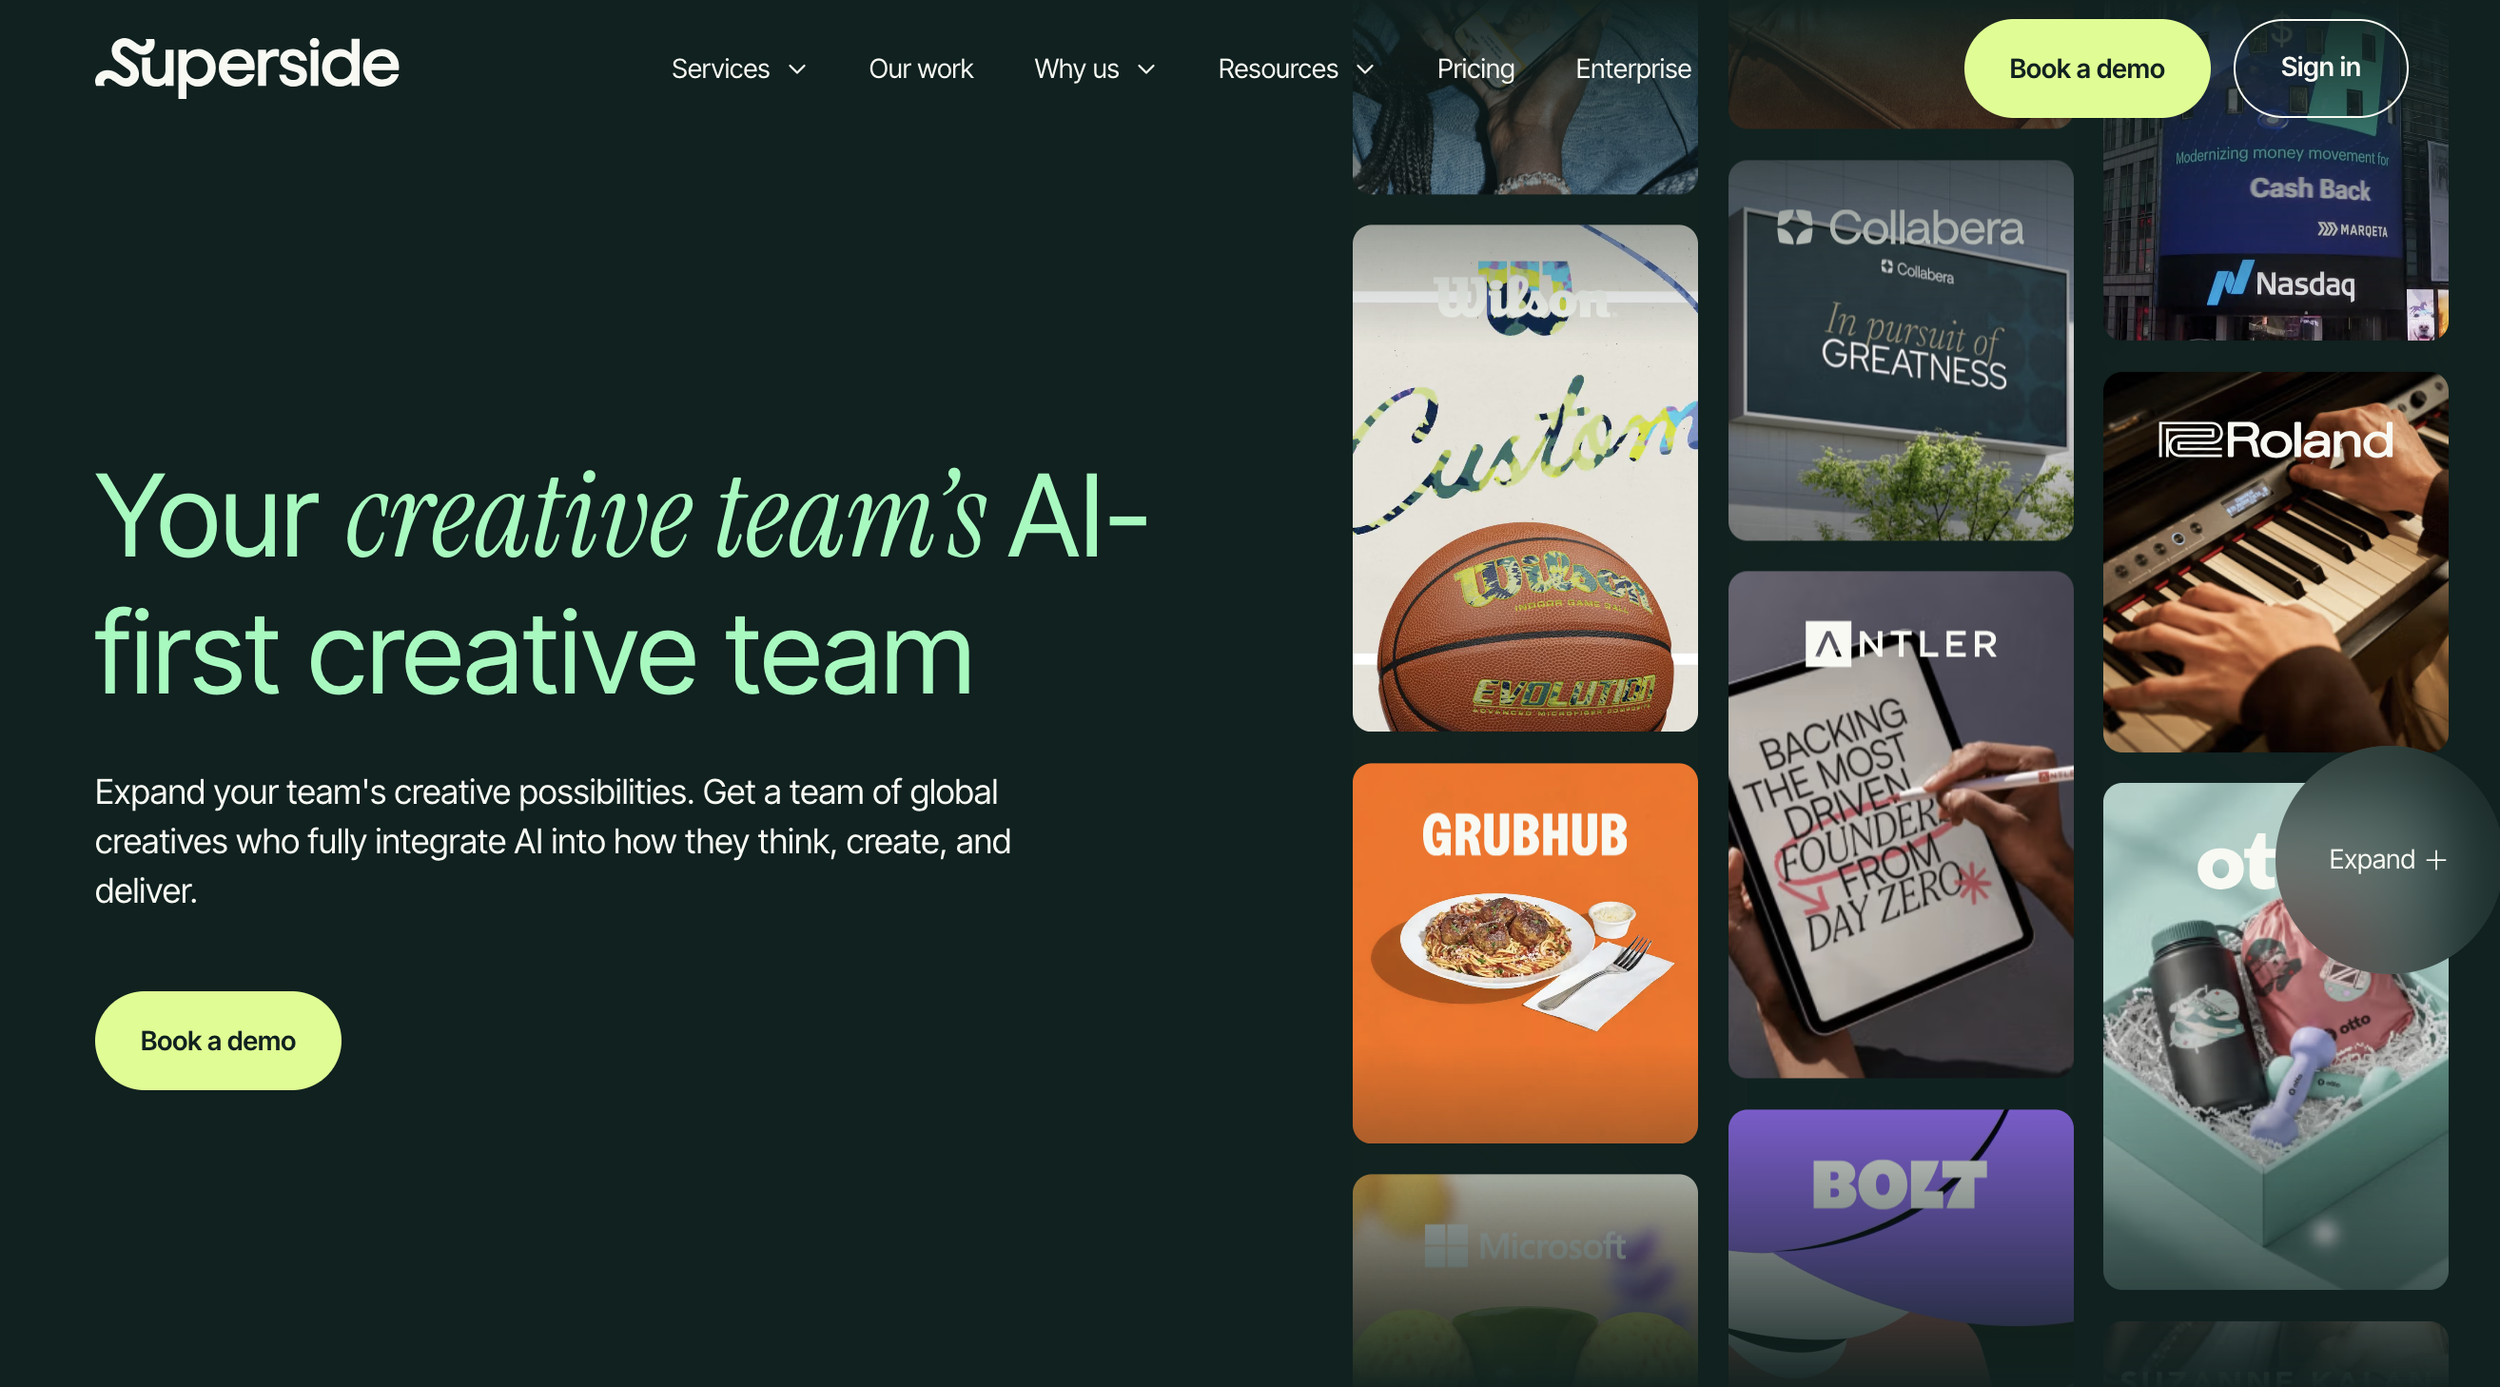Open the Grubhub pasta showcase card
2500x1387 pixels.
(x=1524, y=952)
